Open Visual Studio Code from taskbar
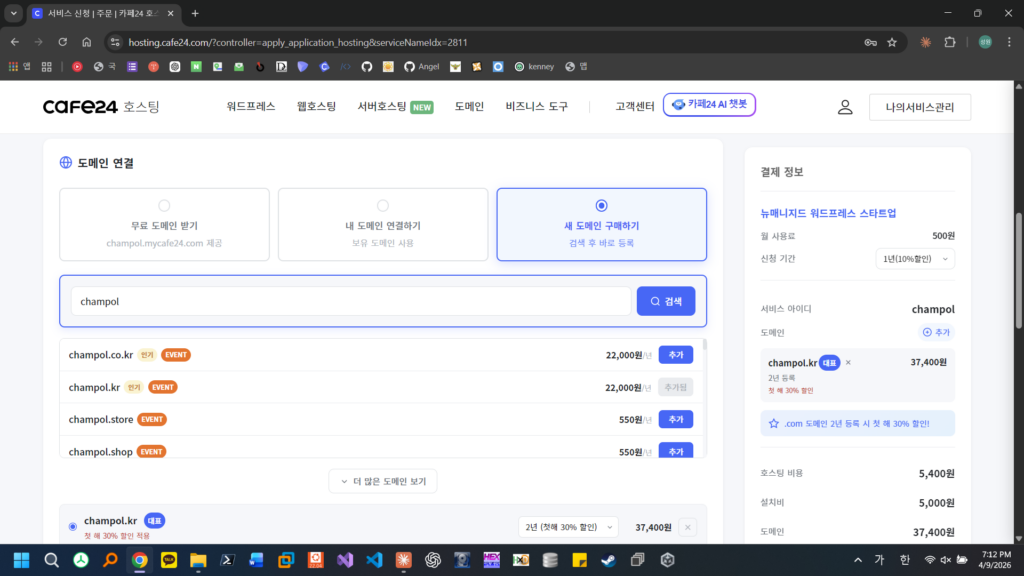This screenshot has height=576, width=1024. 374,560
